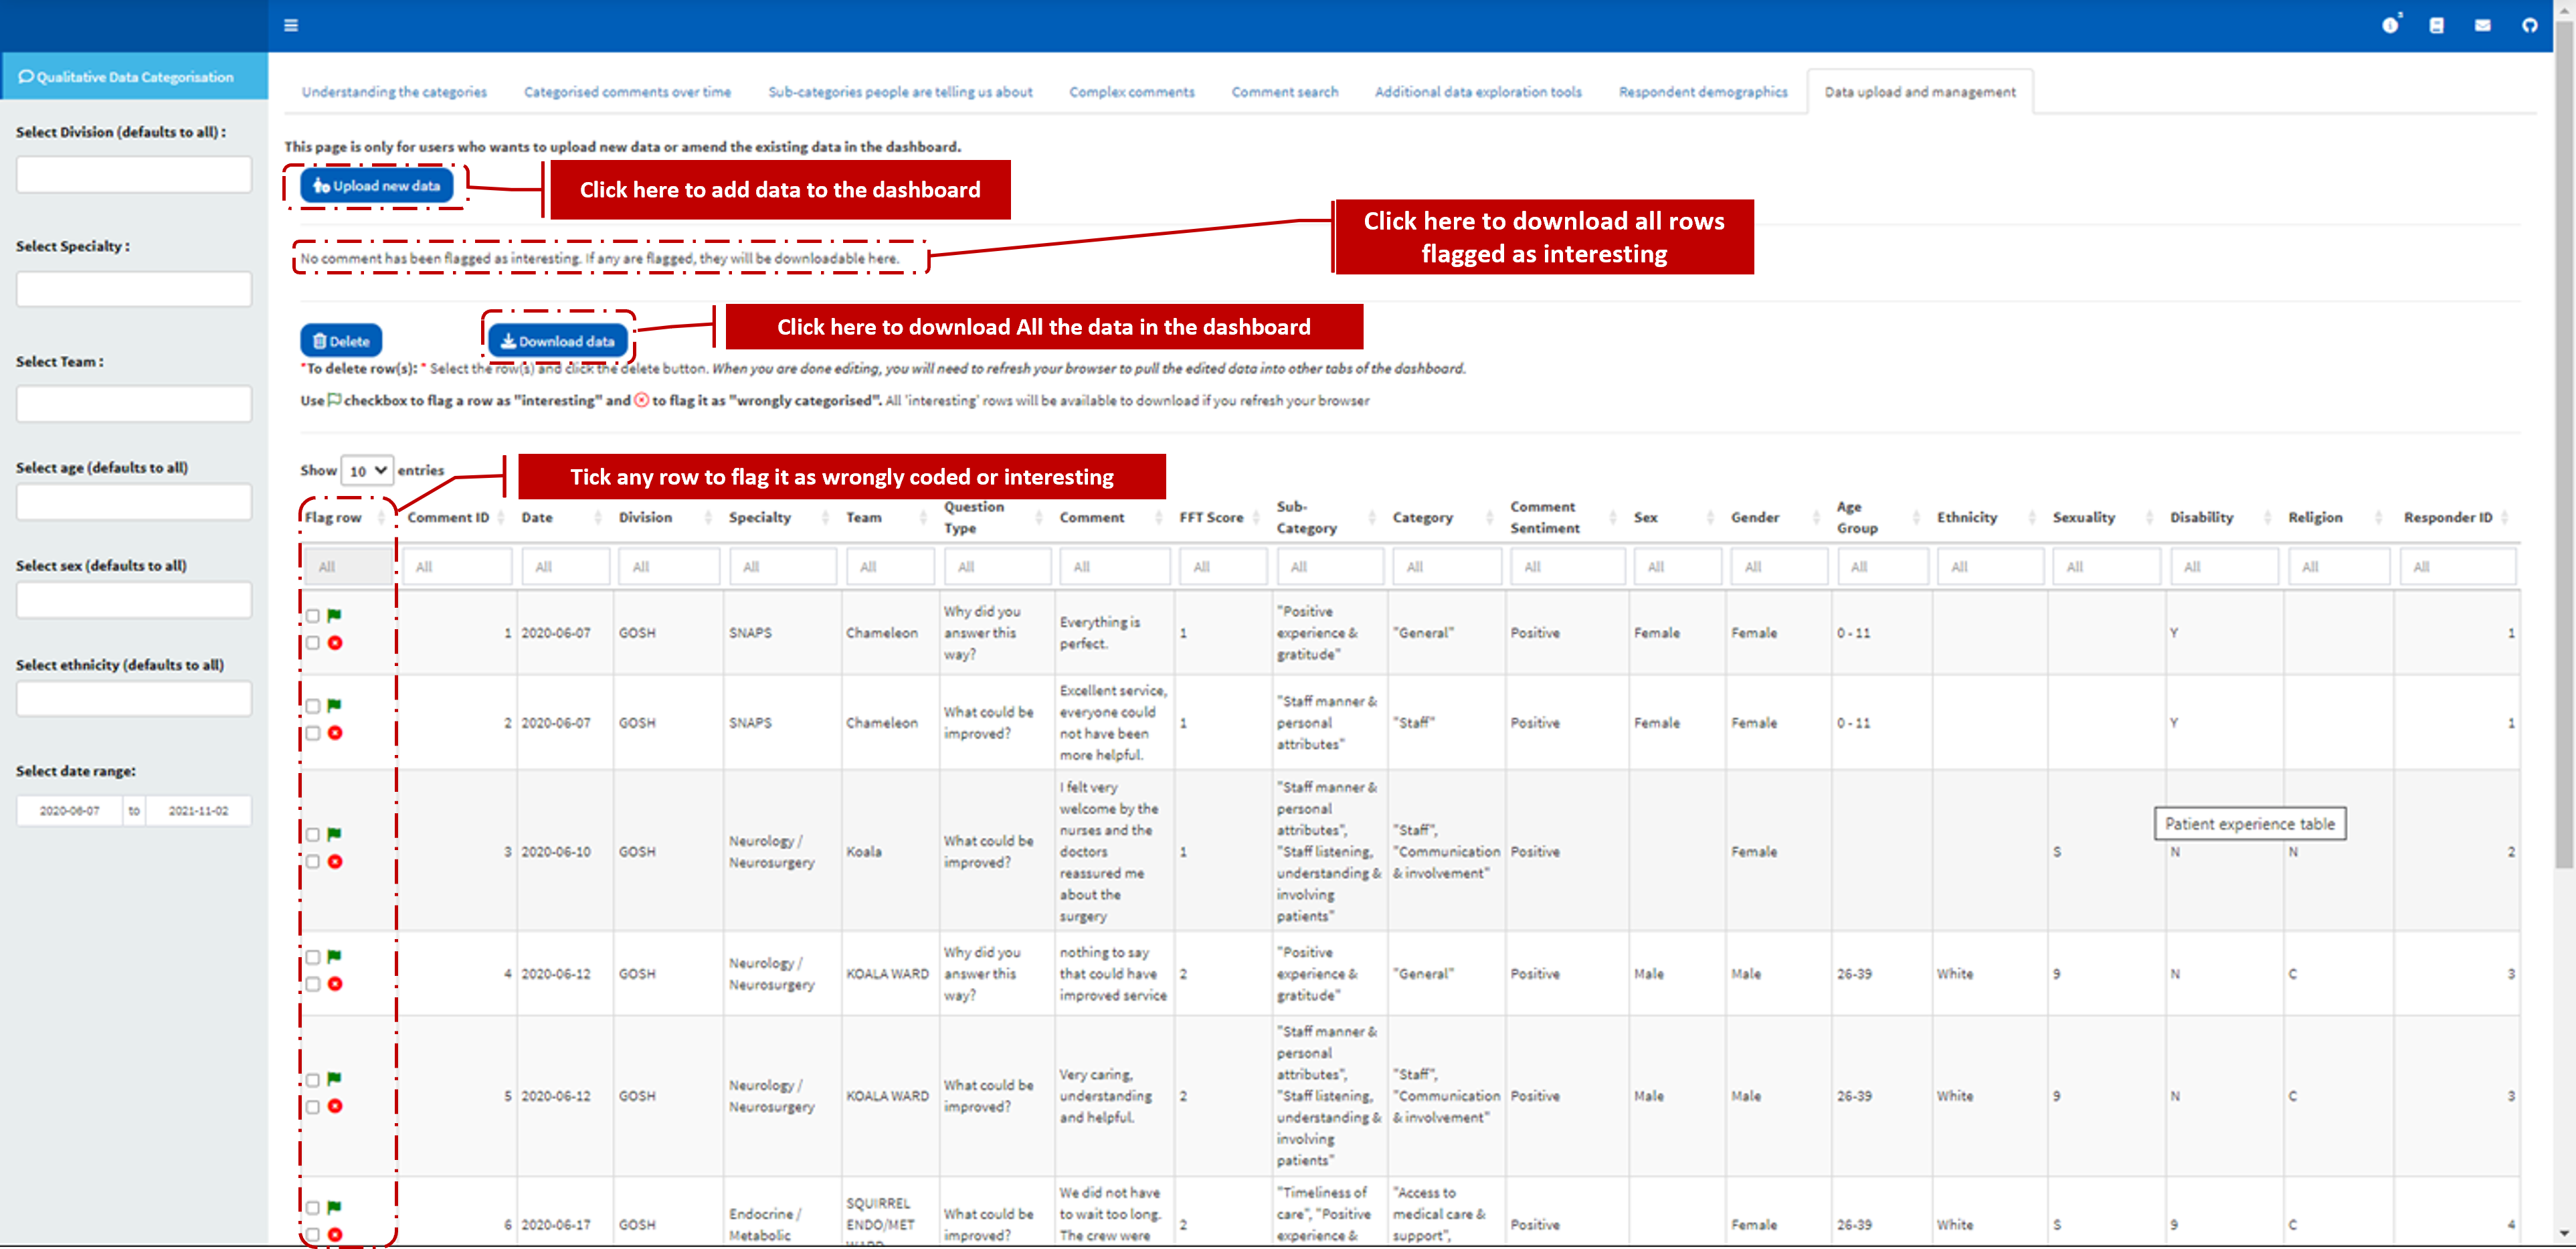Click the Upload new data button
Screen dimensions: 2576x1249
[377, 186]
